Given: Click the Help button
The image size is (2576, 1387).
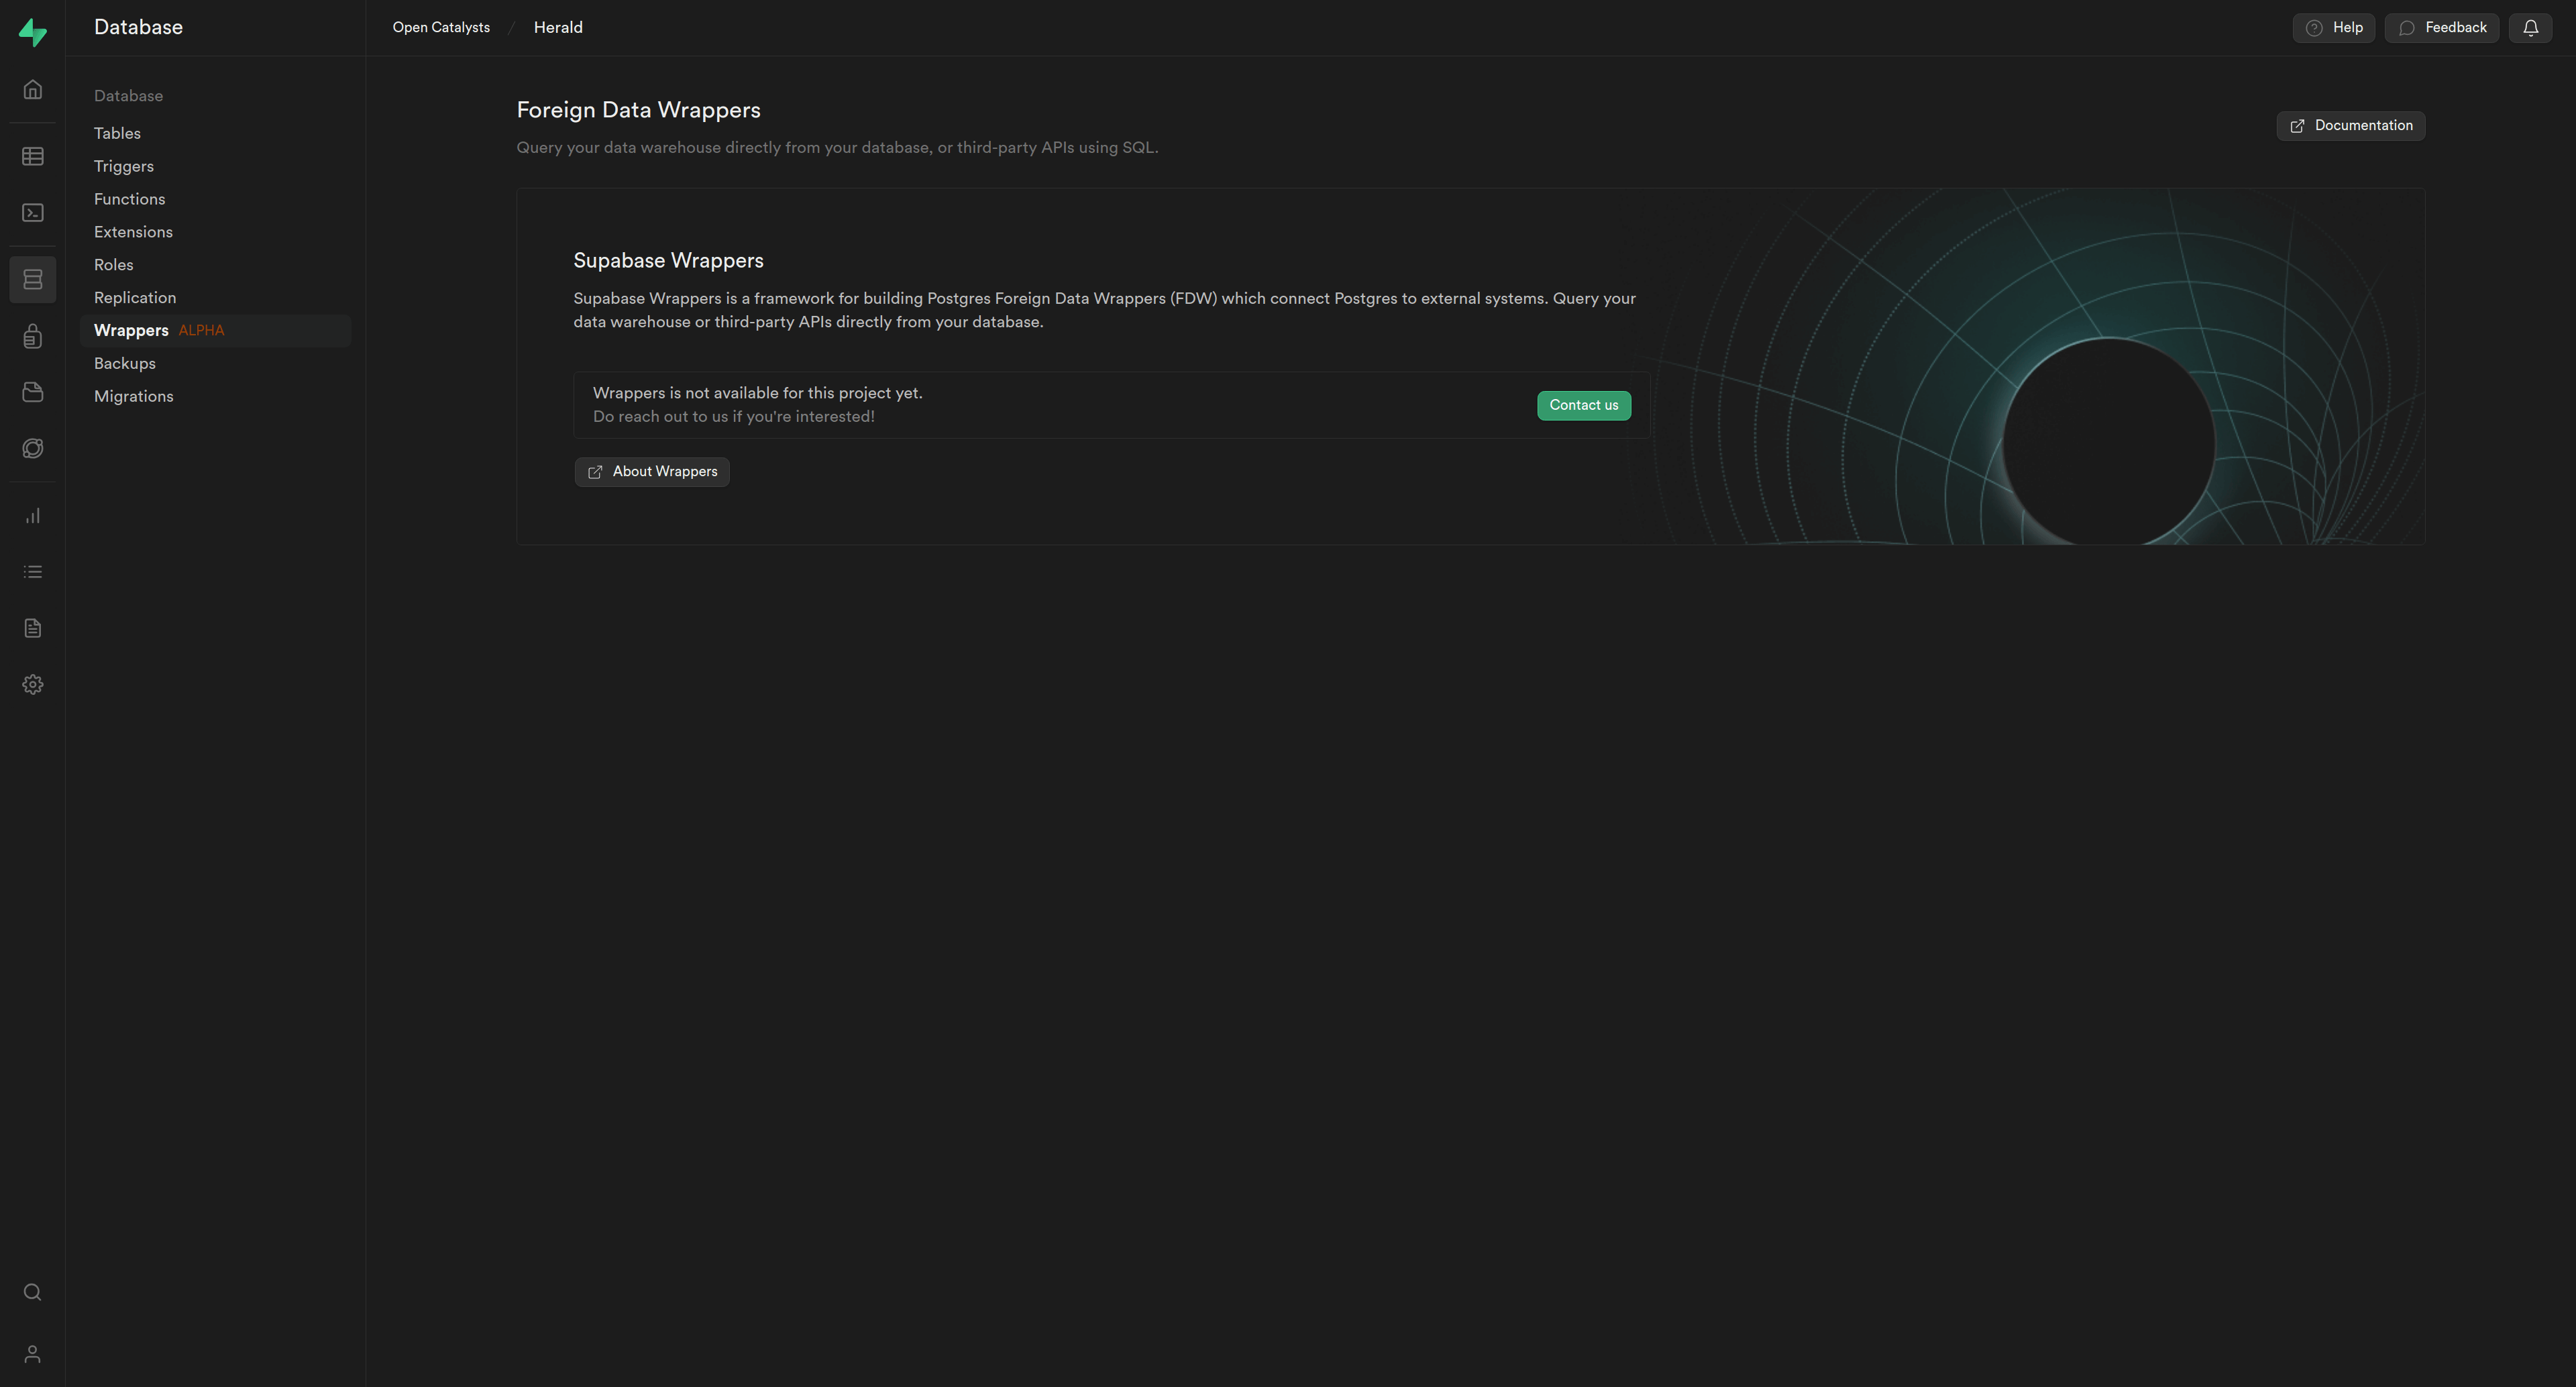Looking at the screenshot, I should 2333,28.
